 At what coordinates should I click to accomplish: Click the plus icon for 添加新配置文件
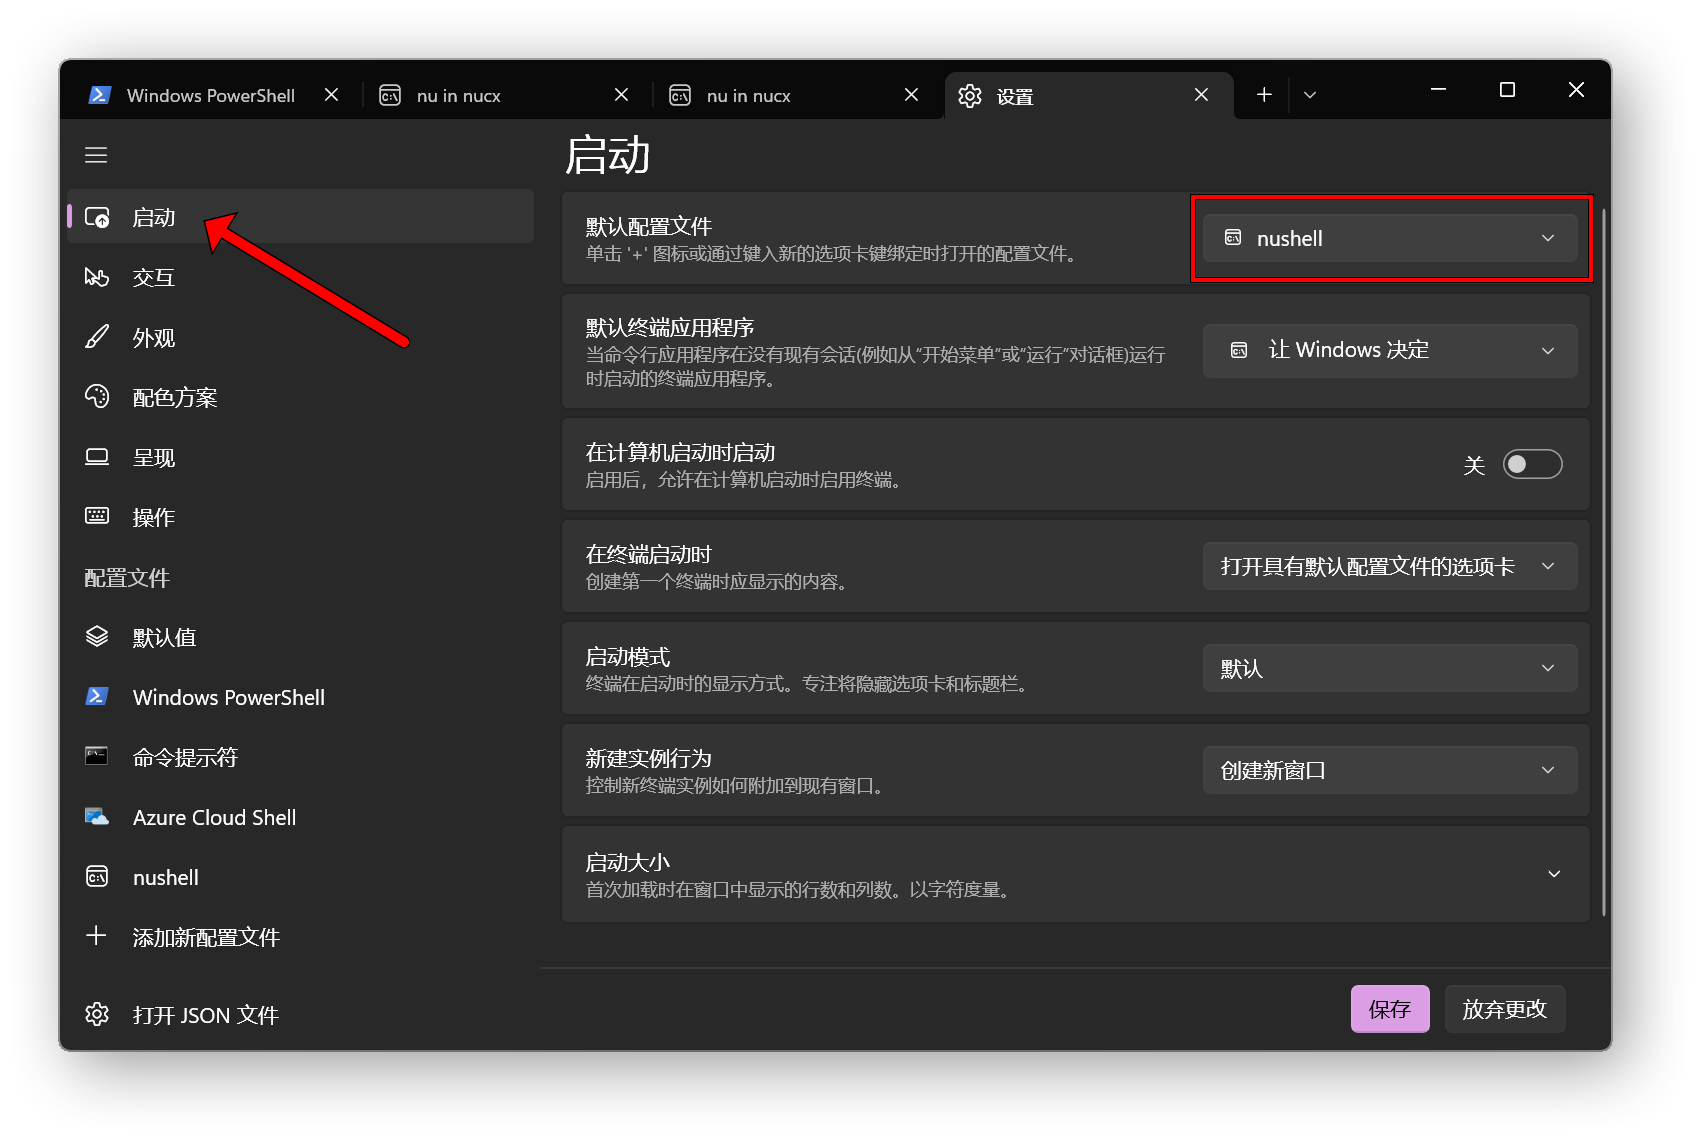pyautogui.click(x=96, y=936)
